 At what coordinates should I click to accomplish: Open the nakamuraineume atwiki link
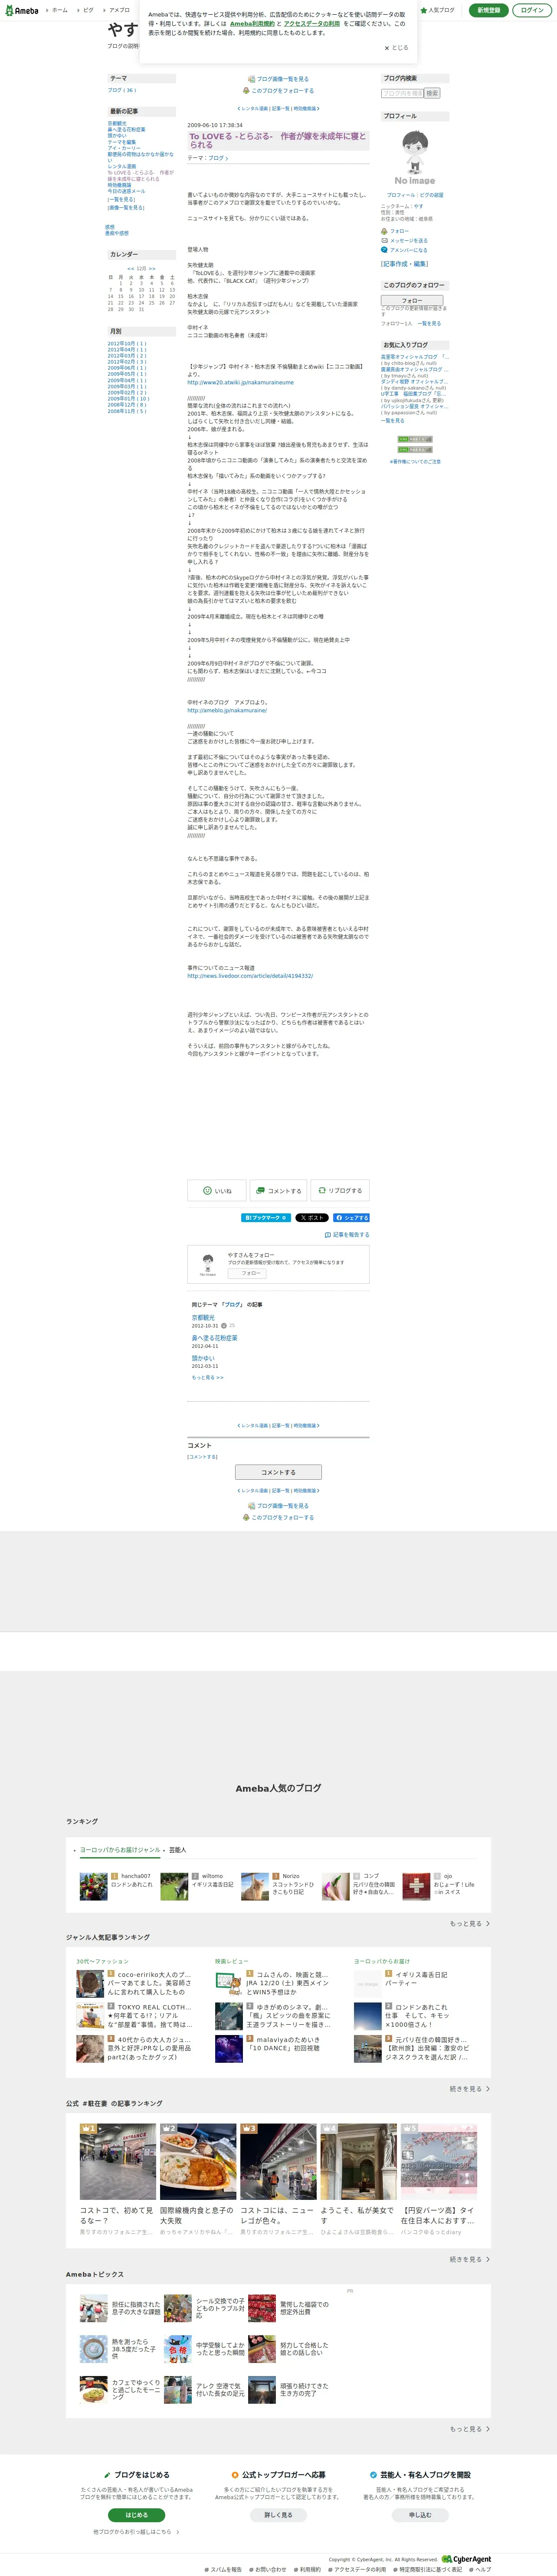coord(240,382)
